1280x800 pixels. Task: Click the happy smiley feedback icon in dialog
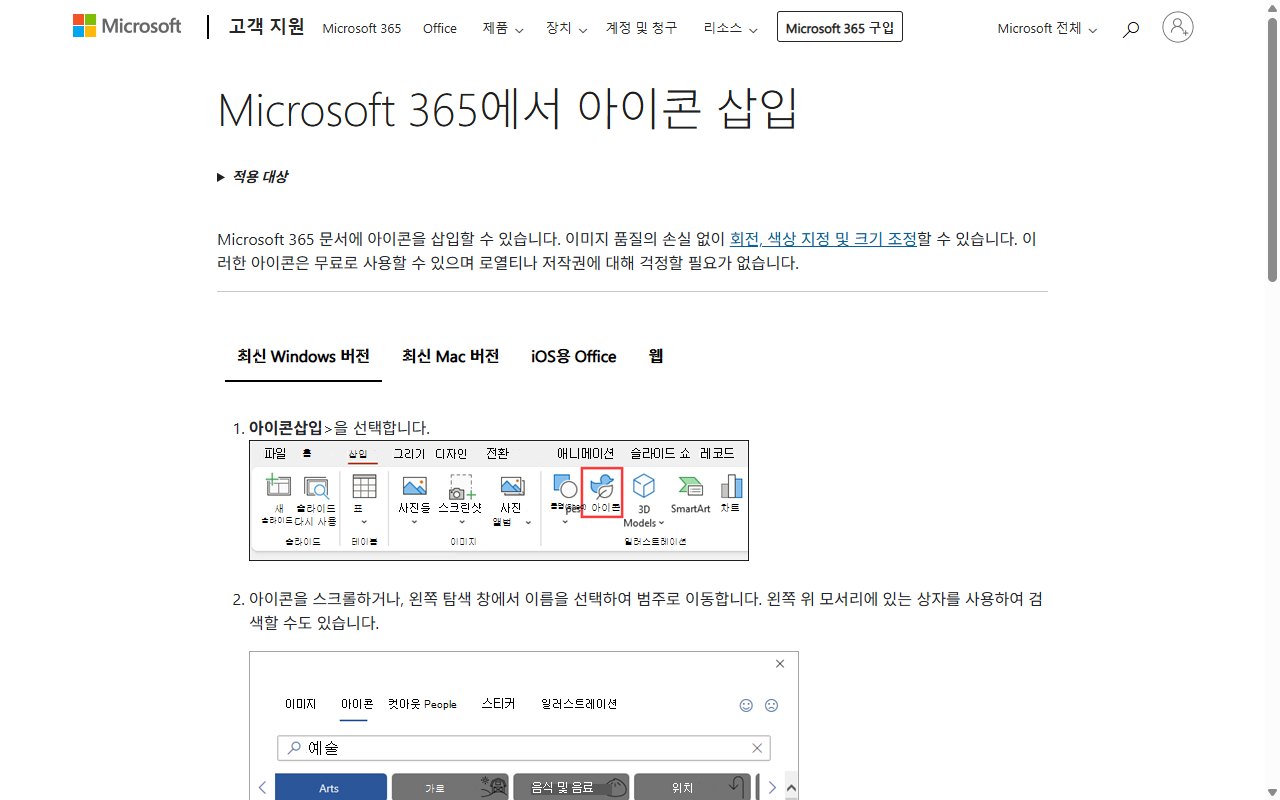pos(746,705)
